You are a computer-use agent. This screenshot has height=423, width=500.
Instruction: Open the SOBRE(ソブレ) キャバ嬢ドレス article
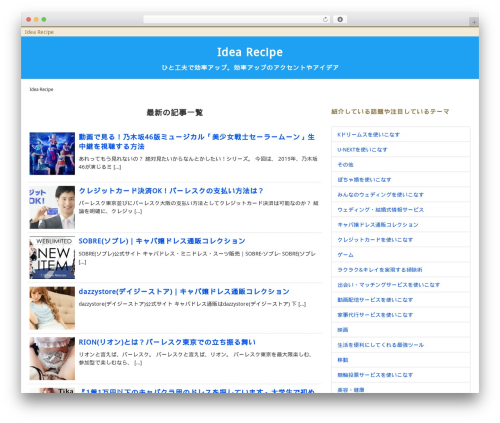click(x=162, y=241)
